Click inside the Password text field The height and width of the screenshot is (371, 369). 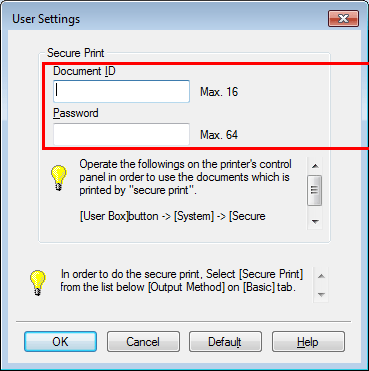[x=121, y=134]
